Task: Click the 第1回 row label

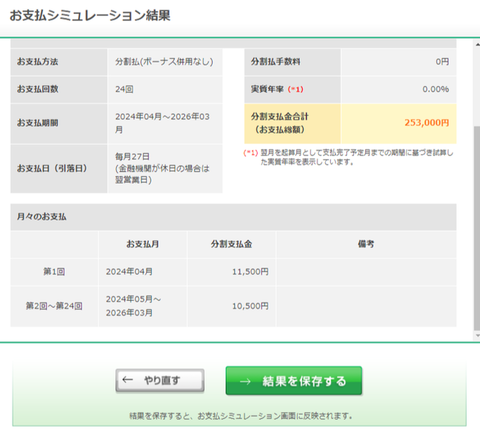Action: point(54,272)
